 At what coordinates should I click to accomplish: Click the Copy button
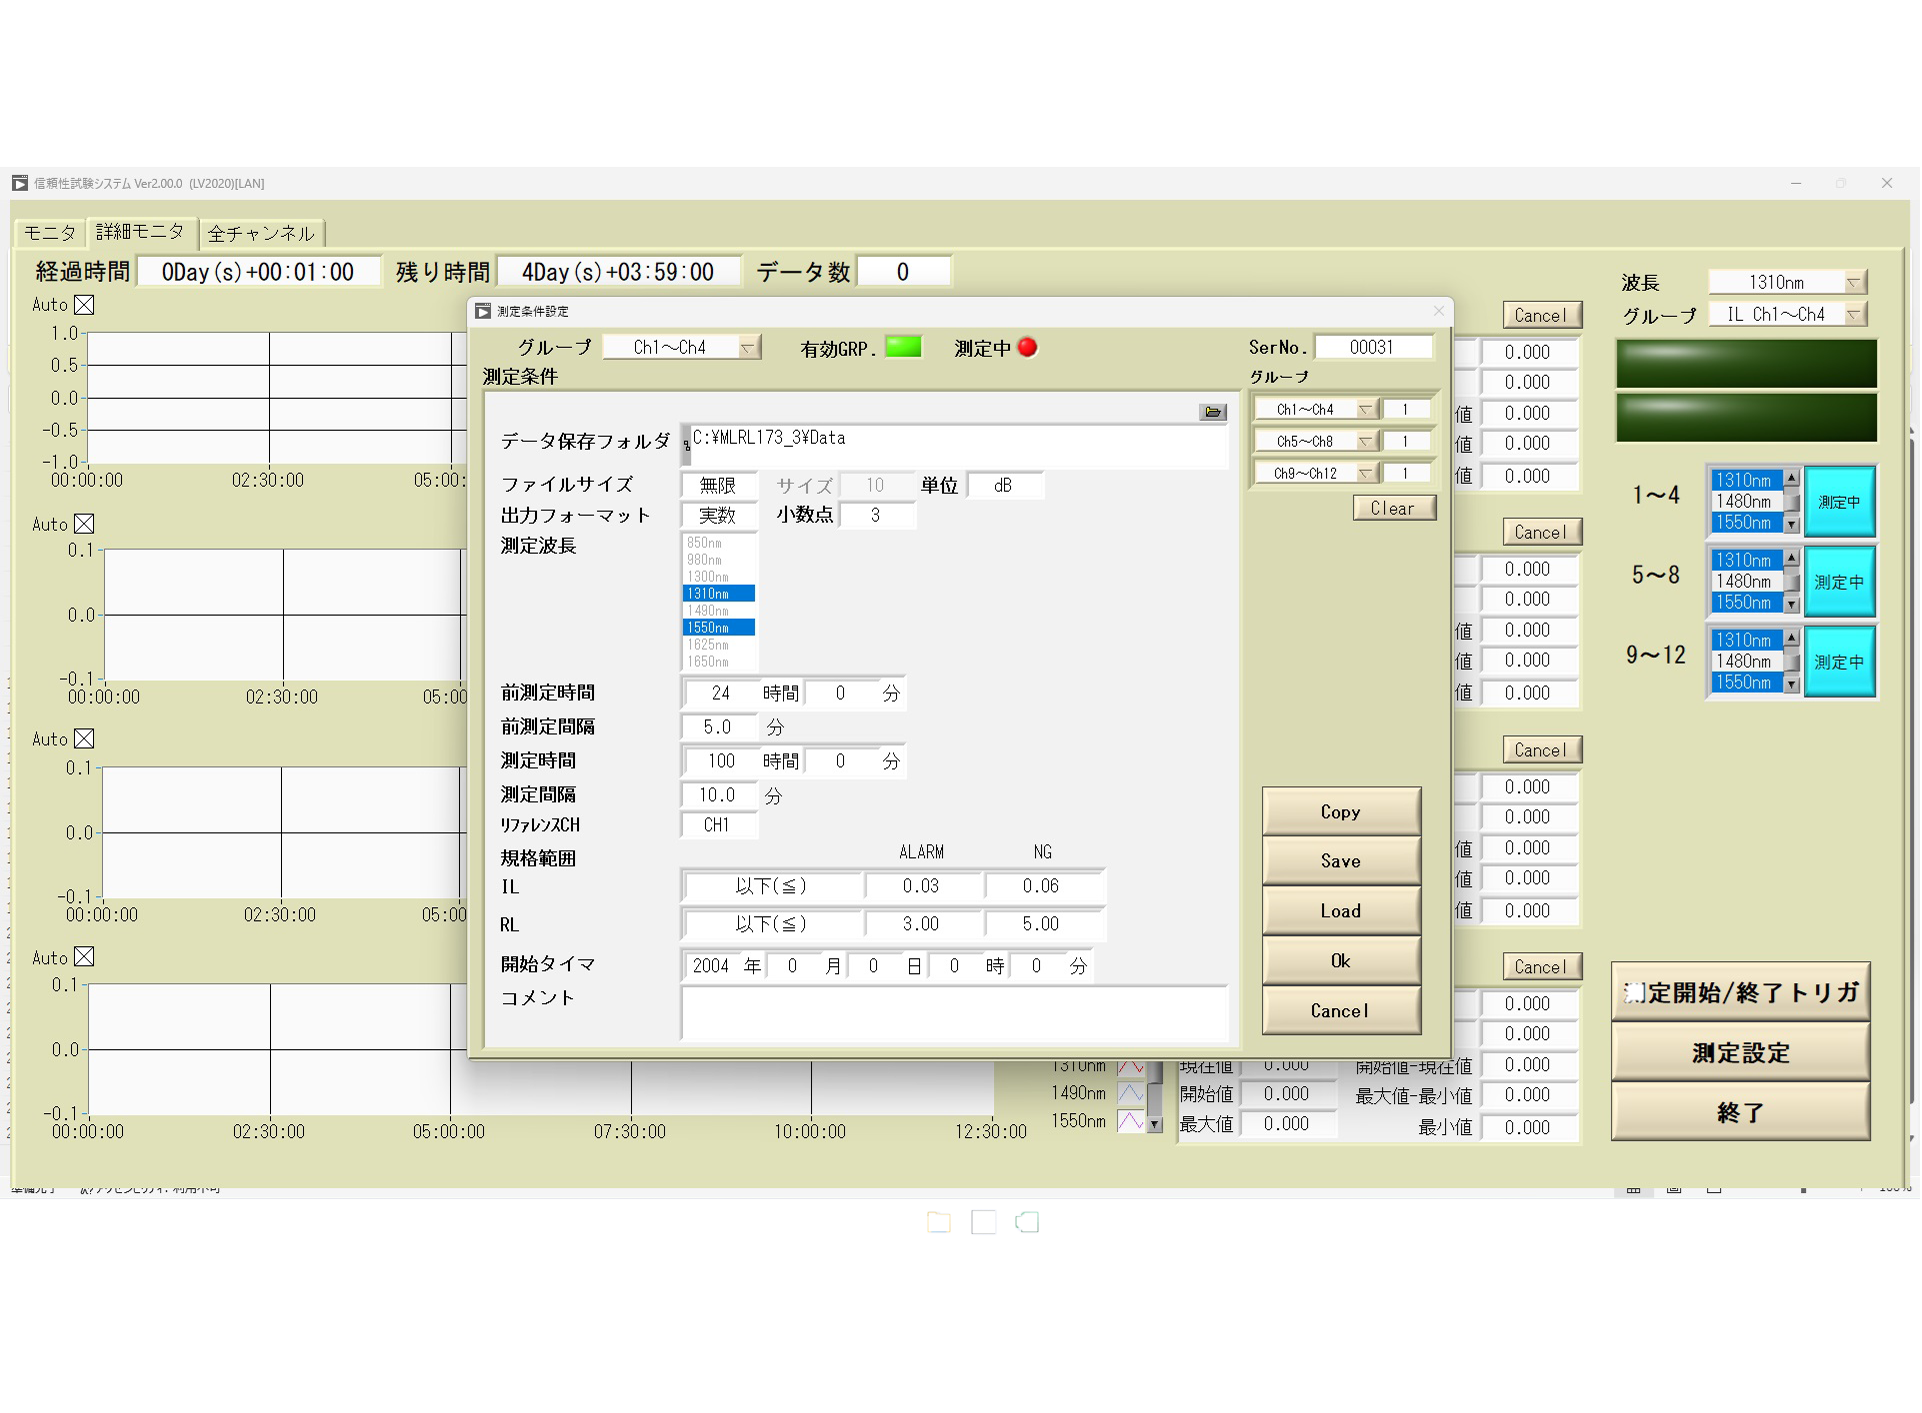[1341, 811]
